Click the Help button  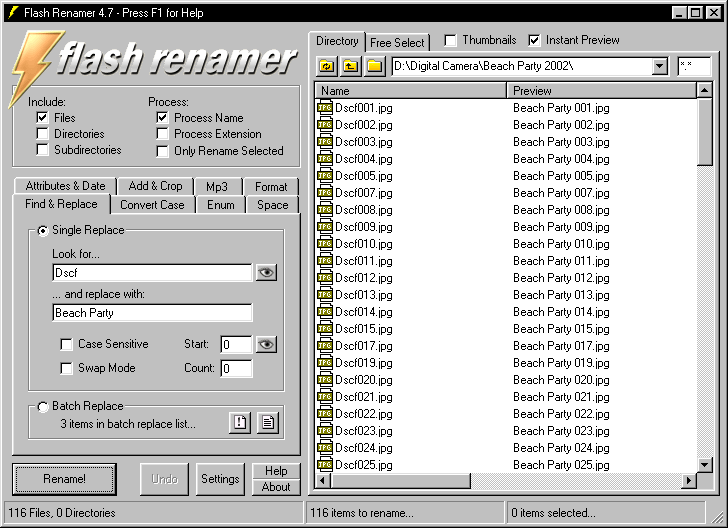pos(276,471)
